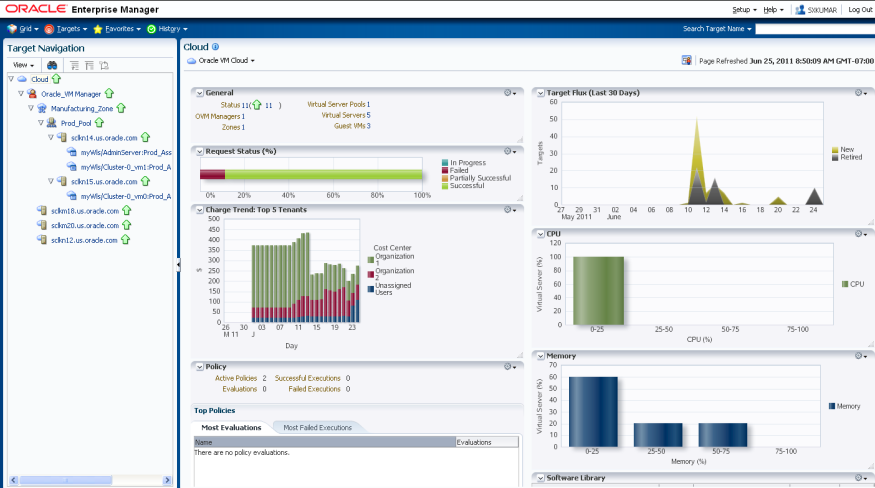875x488 pixels.
Task: Click the up status arrow next to Cloud
Action: tap(56, 79)
